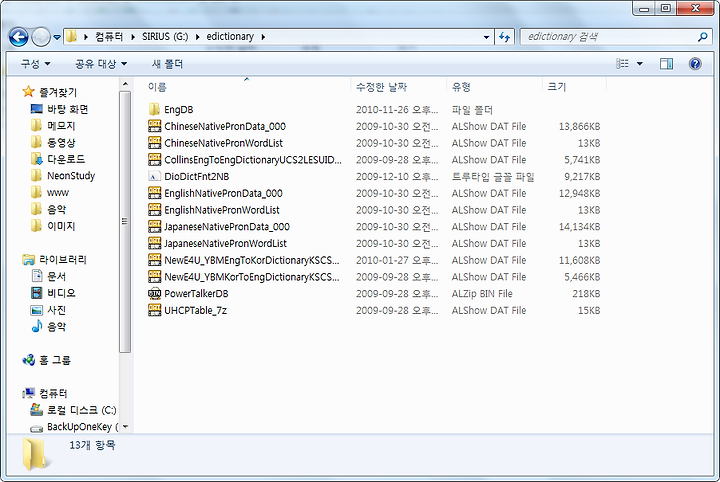This screenshot has width=720, height=482.
Task: Select the CollinsEngToEngDictionary file icon
Action: click(154, 160)
